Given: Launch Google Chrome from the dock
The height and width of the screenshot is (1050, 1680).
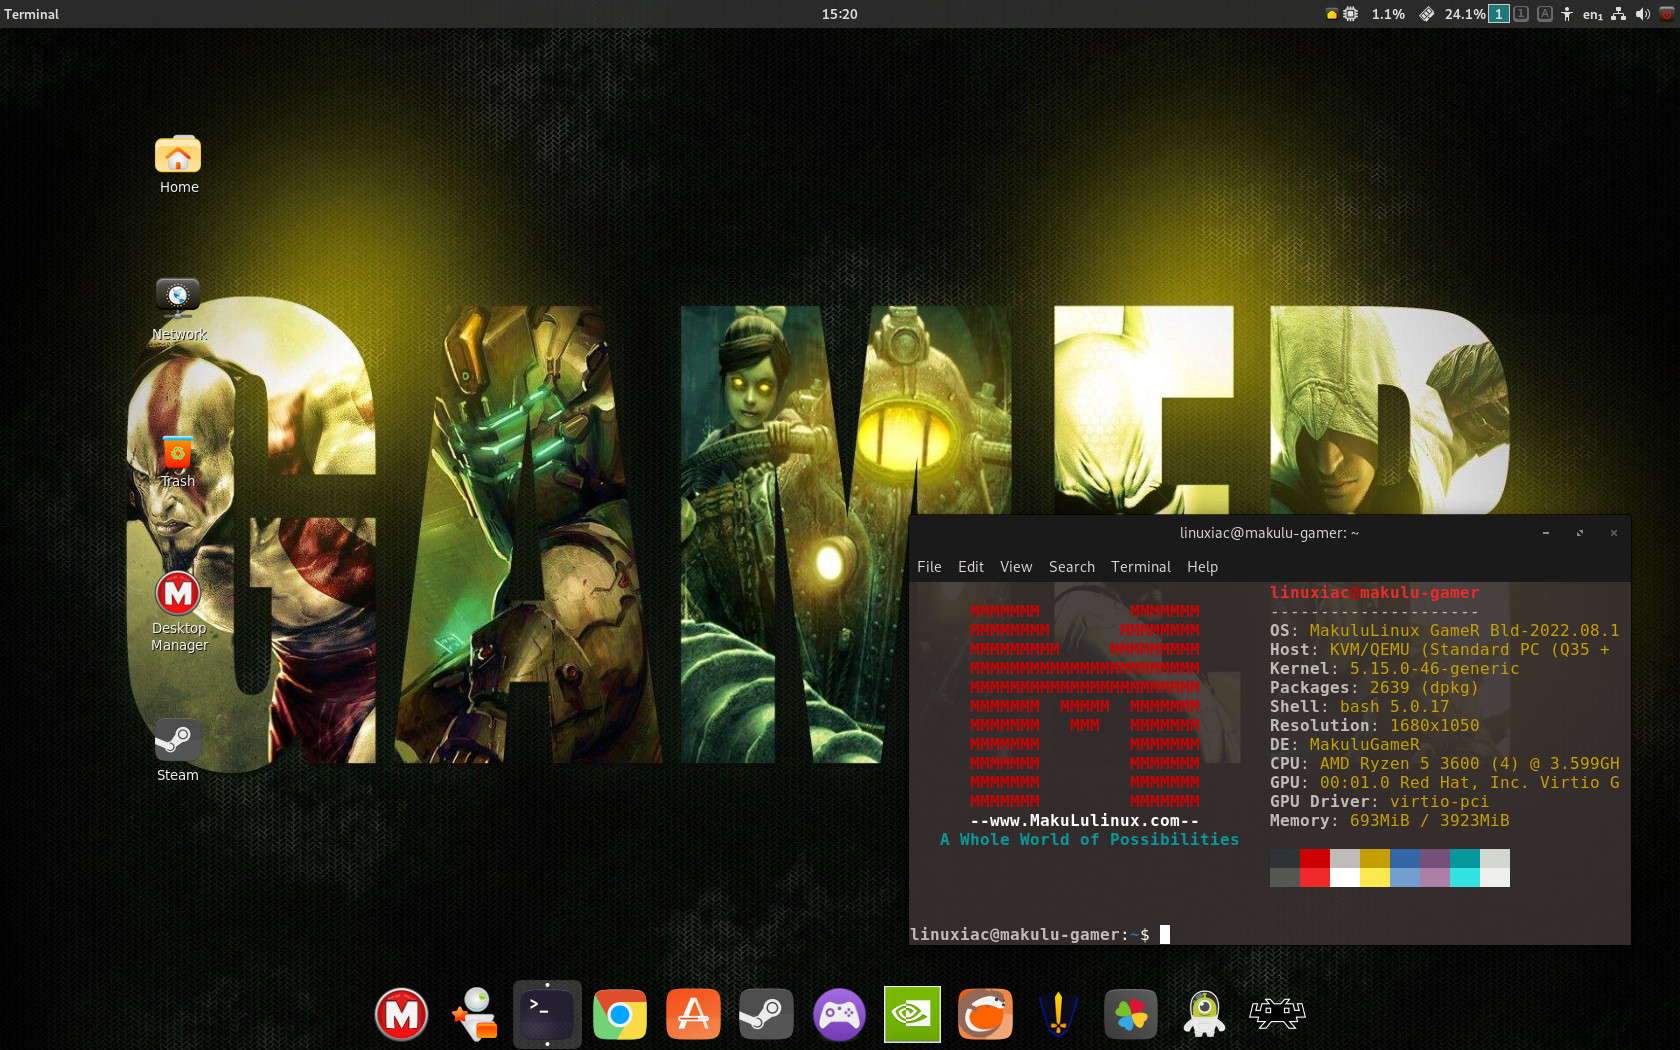Looking at the screenshot, I should tap(620, 1014).
